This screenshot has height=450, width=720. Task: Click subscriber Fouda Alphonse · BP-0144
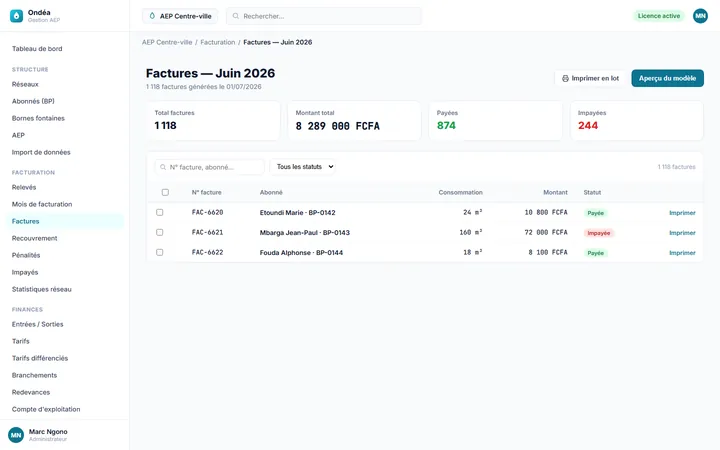[301, 253]
